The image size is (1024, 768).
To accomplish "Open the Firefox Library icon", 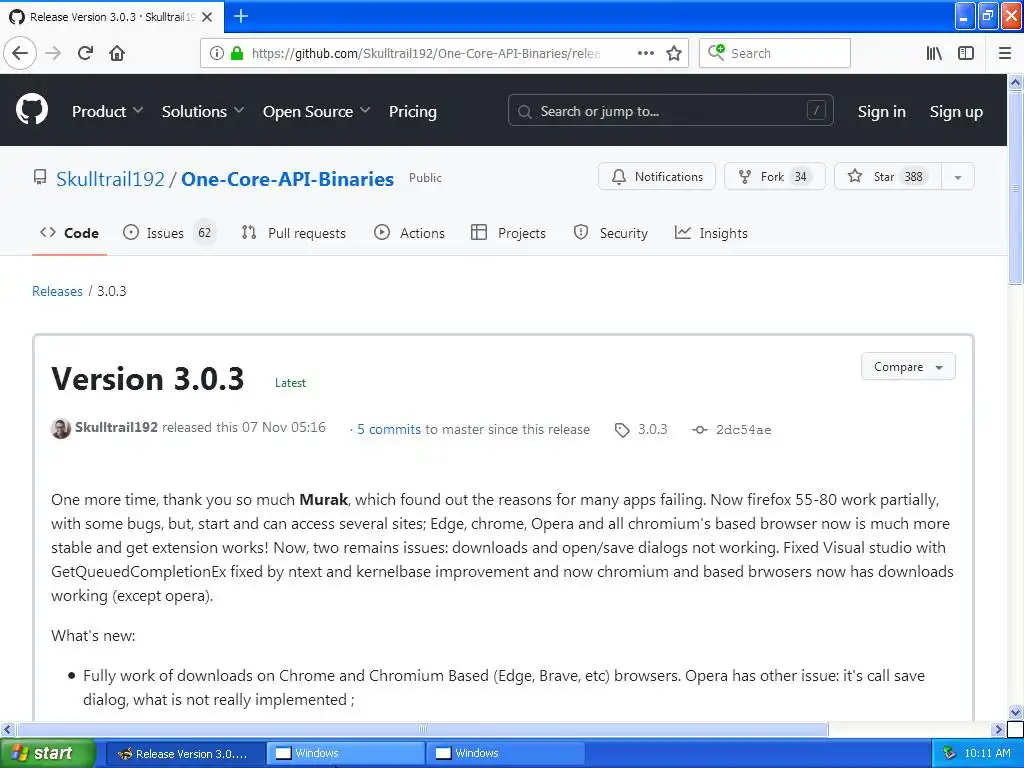I will [x=934, y=53].
